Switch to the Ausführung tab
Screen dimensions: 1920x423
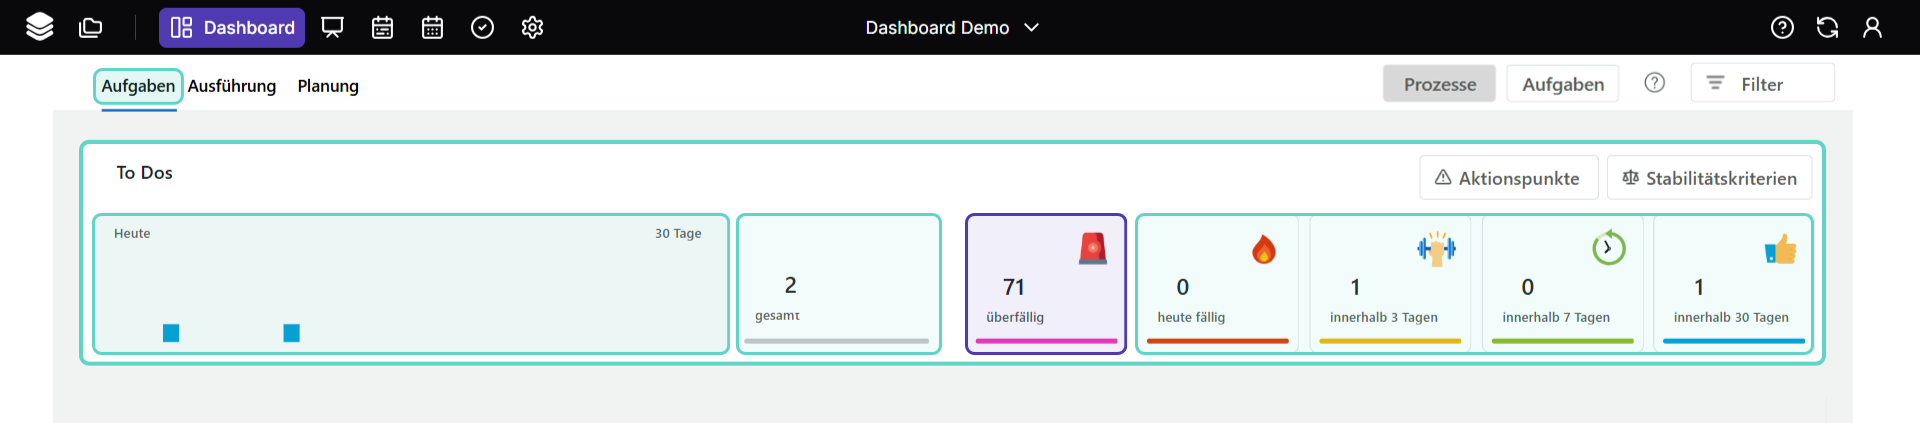(232, 86)
